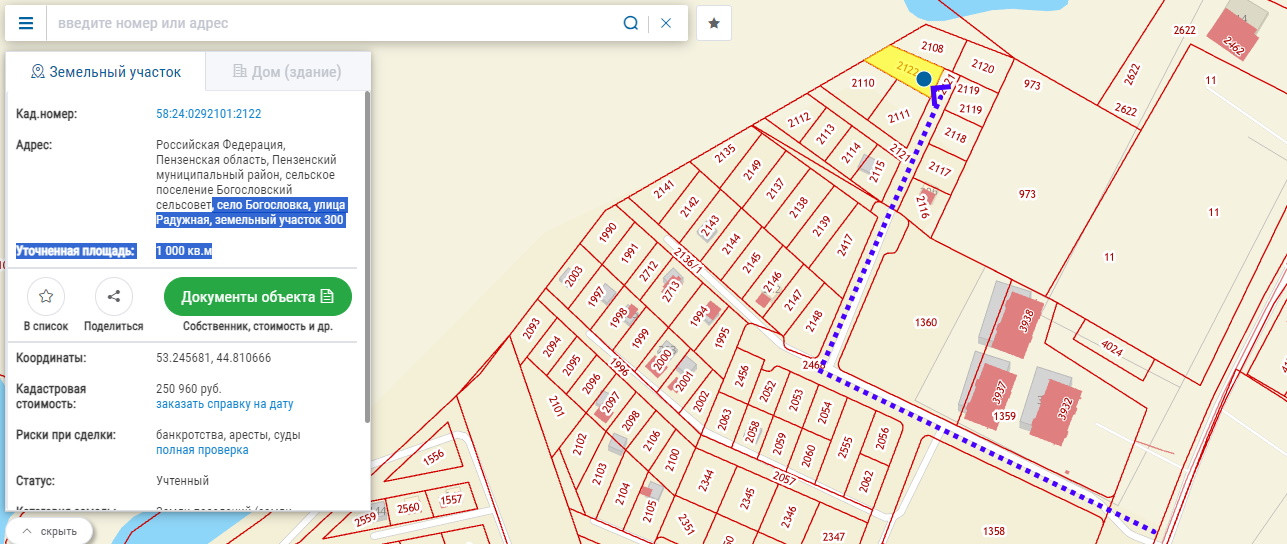The image size is (1287, 544).
Task: Click parcel 1990 on map
Action: click(x=609, y=234)
